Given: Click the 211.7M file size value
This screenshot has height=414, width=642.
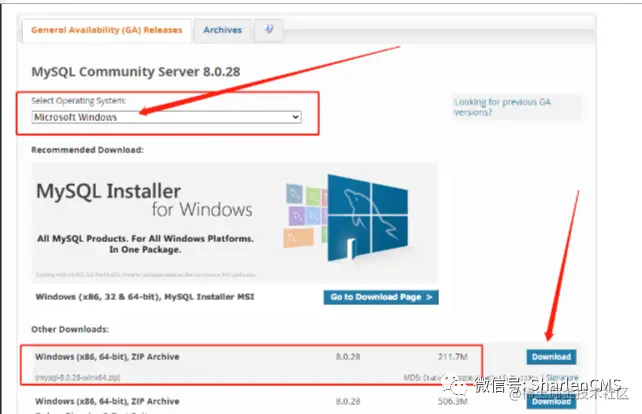Looking at the screenshot, I should tap(453, 357).
